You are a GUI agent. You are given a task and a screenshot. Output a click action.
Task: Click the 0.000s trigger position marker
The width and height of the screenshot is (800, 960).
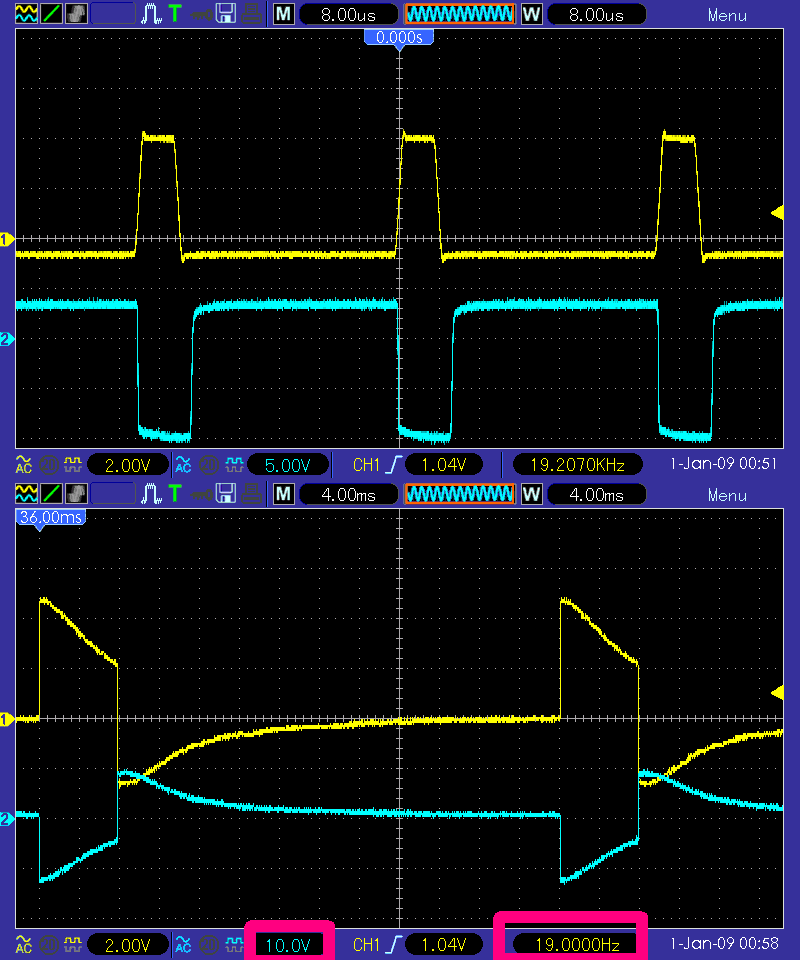point(399,39)
